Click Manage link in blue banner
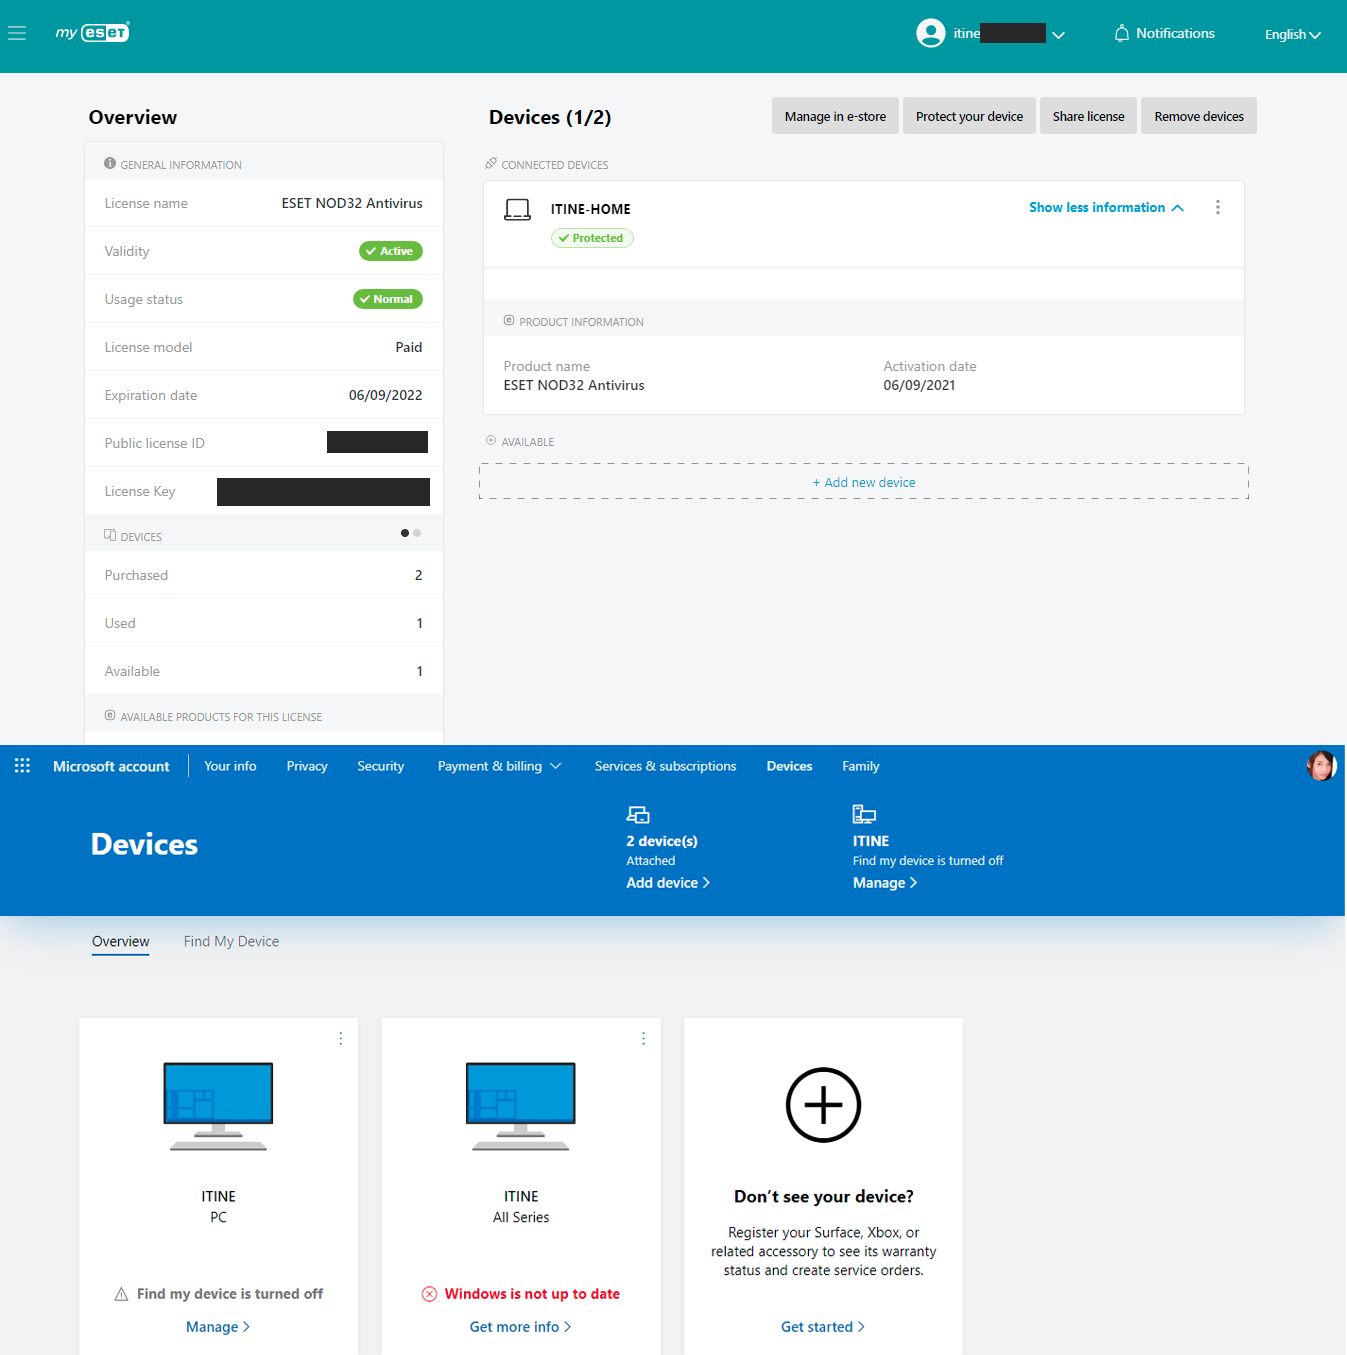Viewport: 1347px width, 1355px height. click(x=885, y=883)
